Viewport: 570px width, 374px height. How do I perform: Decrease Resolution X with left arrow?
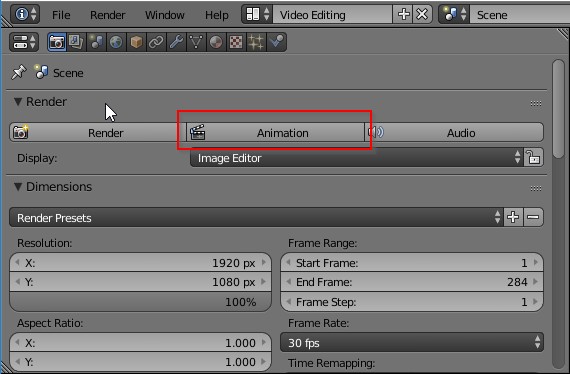[x=17, y=262]
